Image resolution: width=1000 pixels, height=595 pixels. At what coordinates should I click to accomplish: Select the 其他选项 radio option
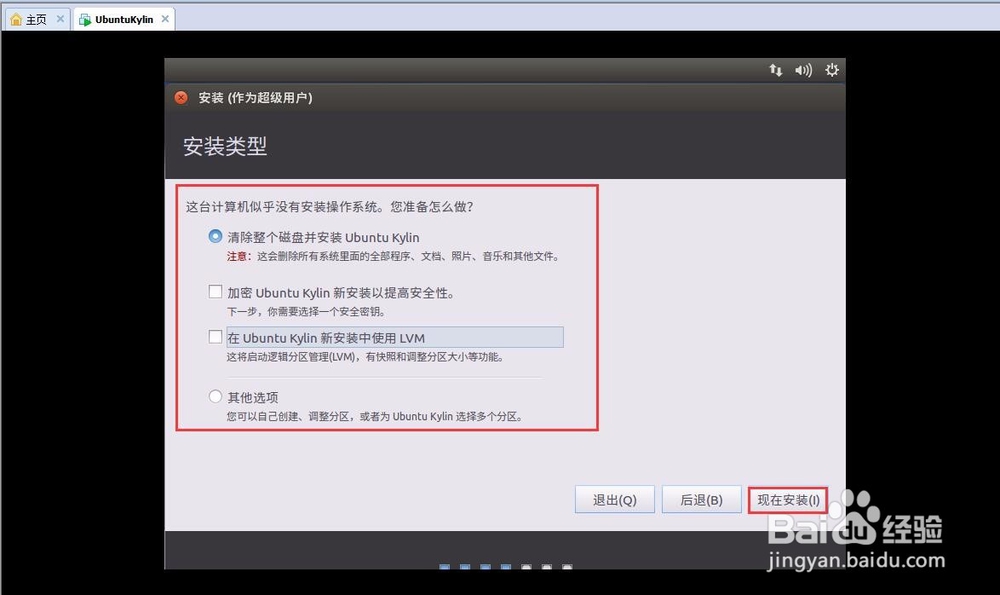tap(215, 396)
